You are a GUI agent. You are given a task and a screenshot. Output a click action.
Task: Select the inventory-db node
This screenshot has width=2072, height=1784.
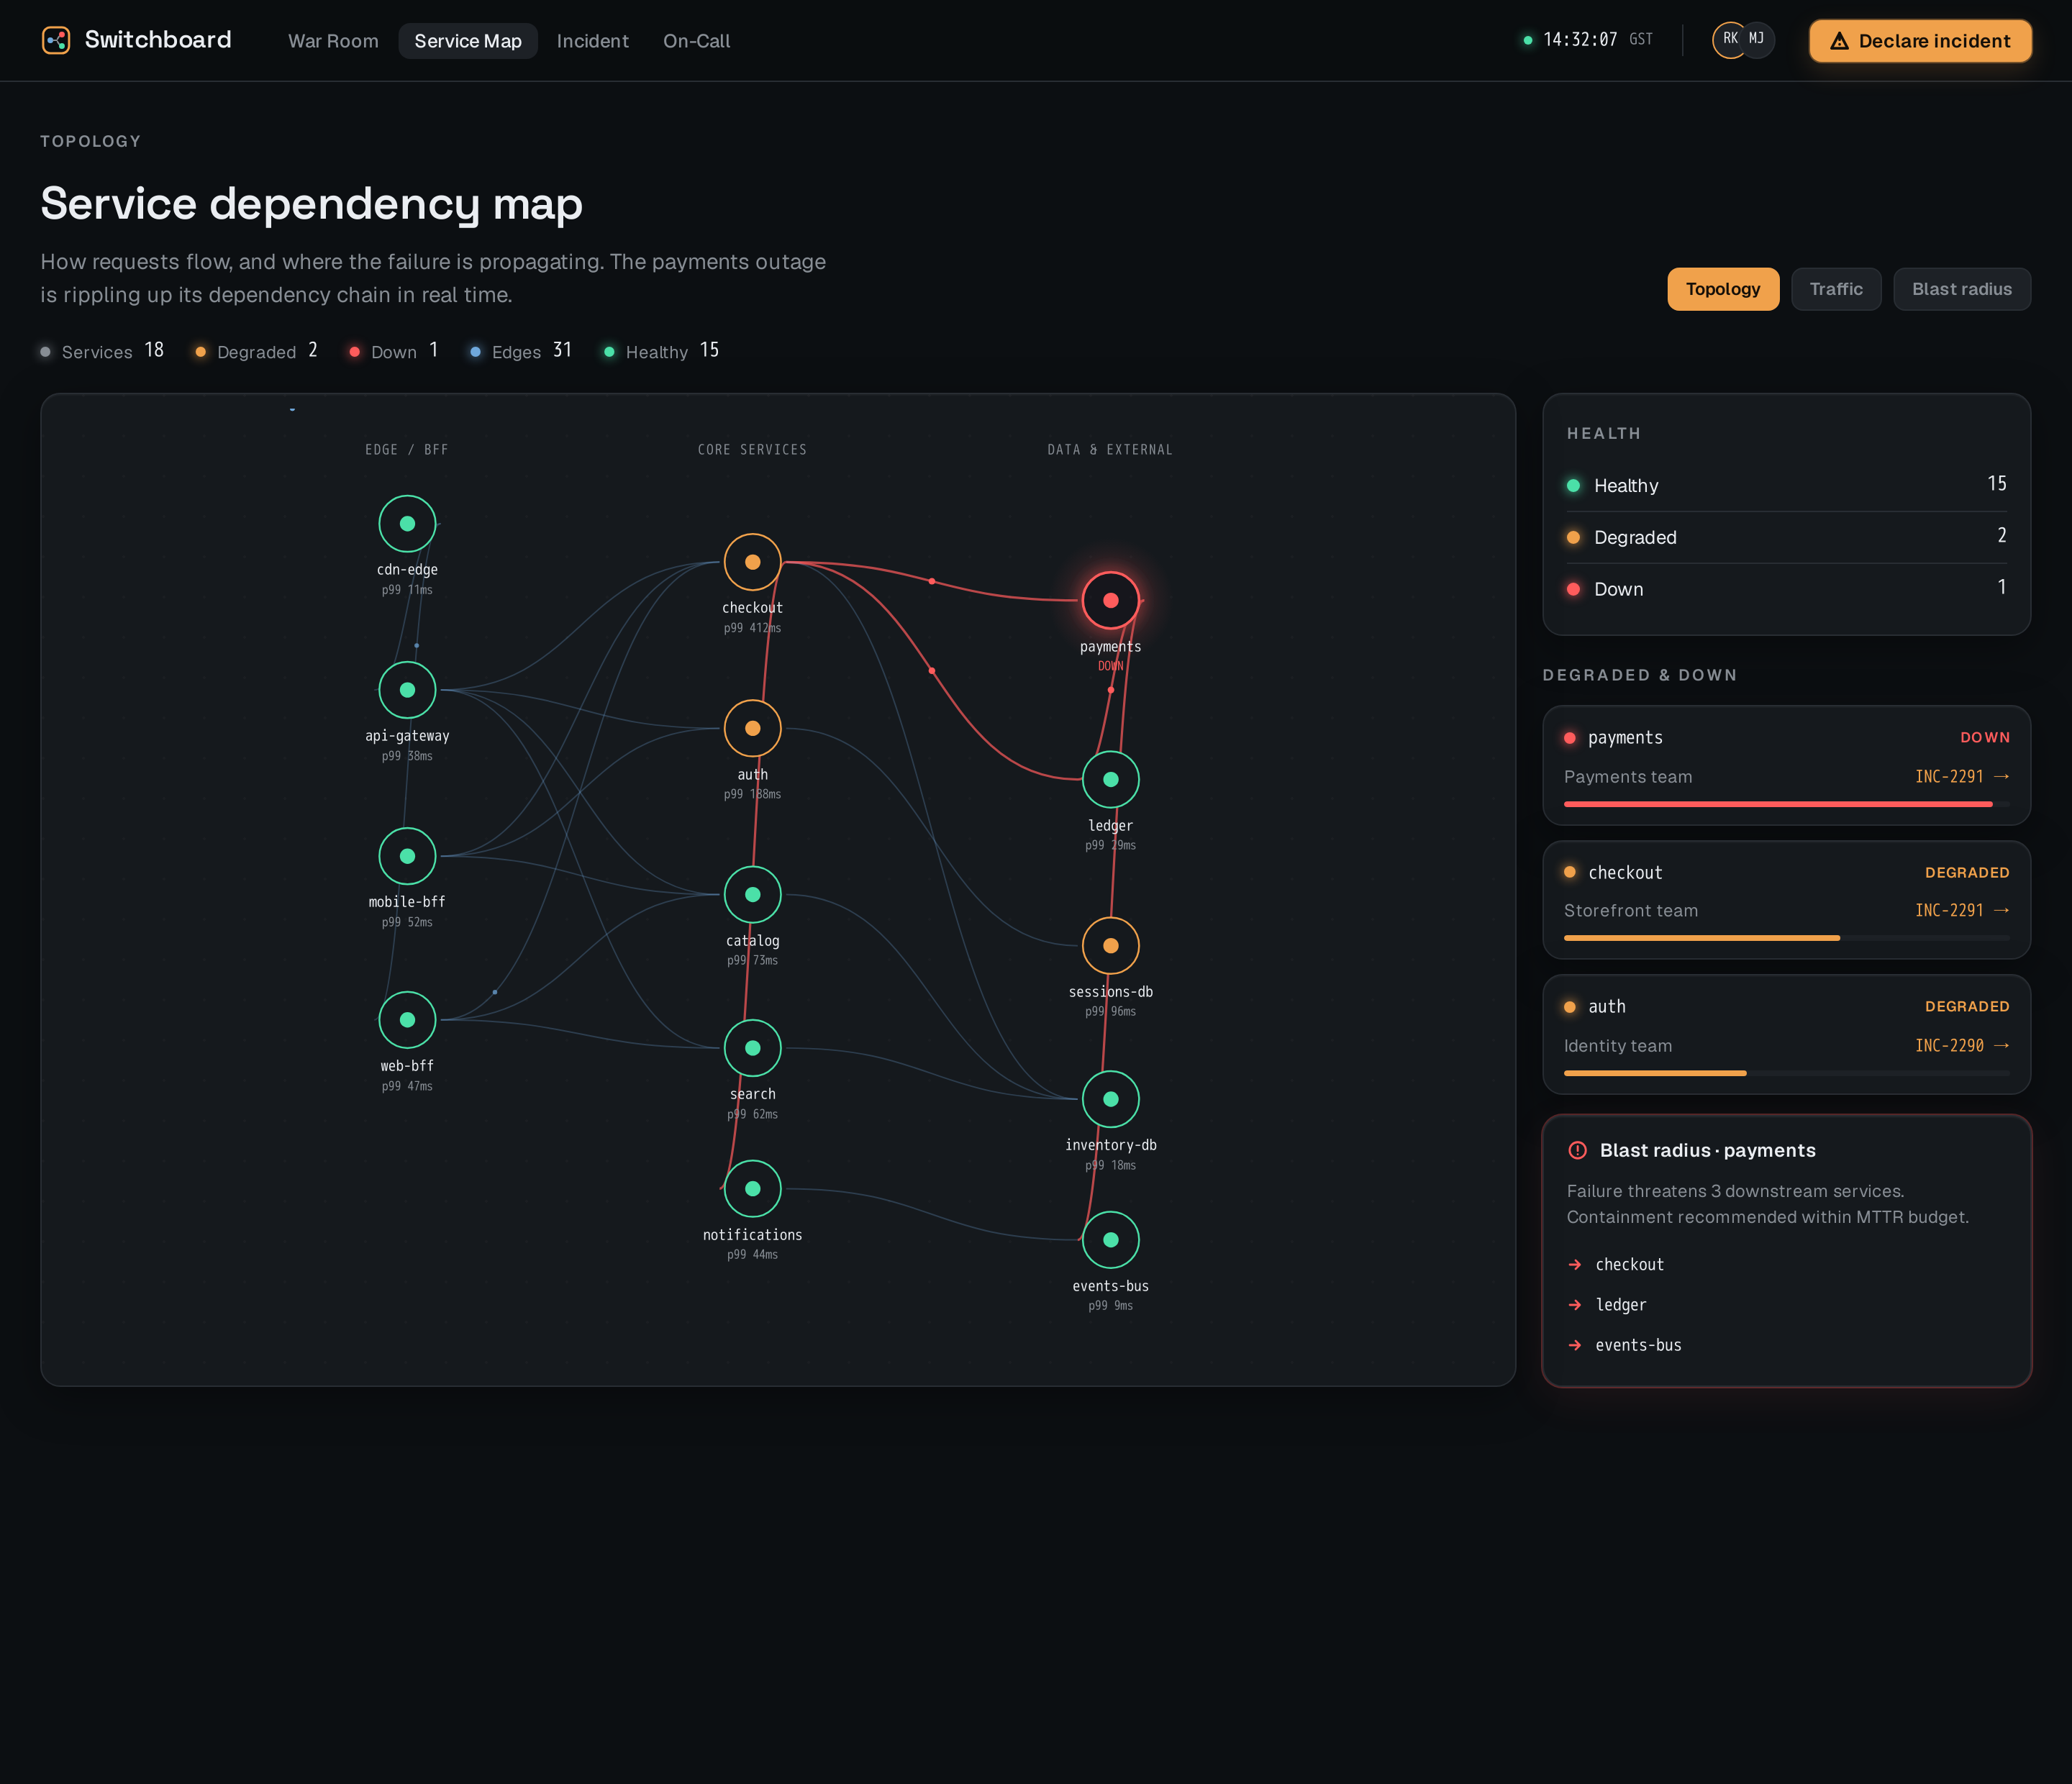coord(1110,1099)
